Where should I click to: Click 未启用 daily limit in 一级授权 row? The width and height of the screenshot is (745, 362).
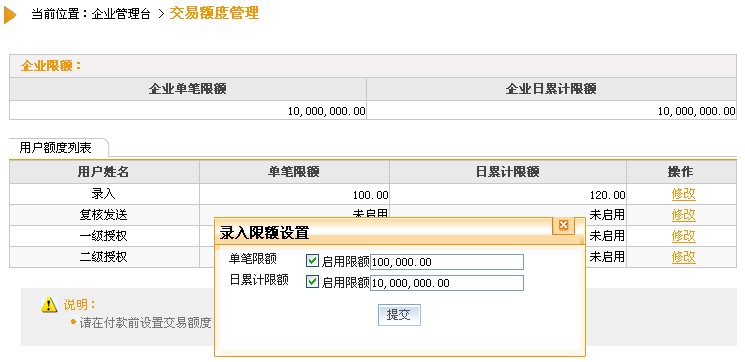click(x=607, y=236)
